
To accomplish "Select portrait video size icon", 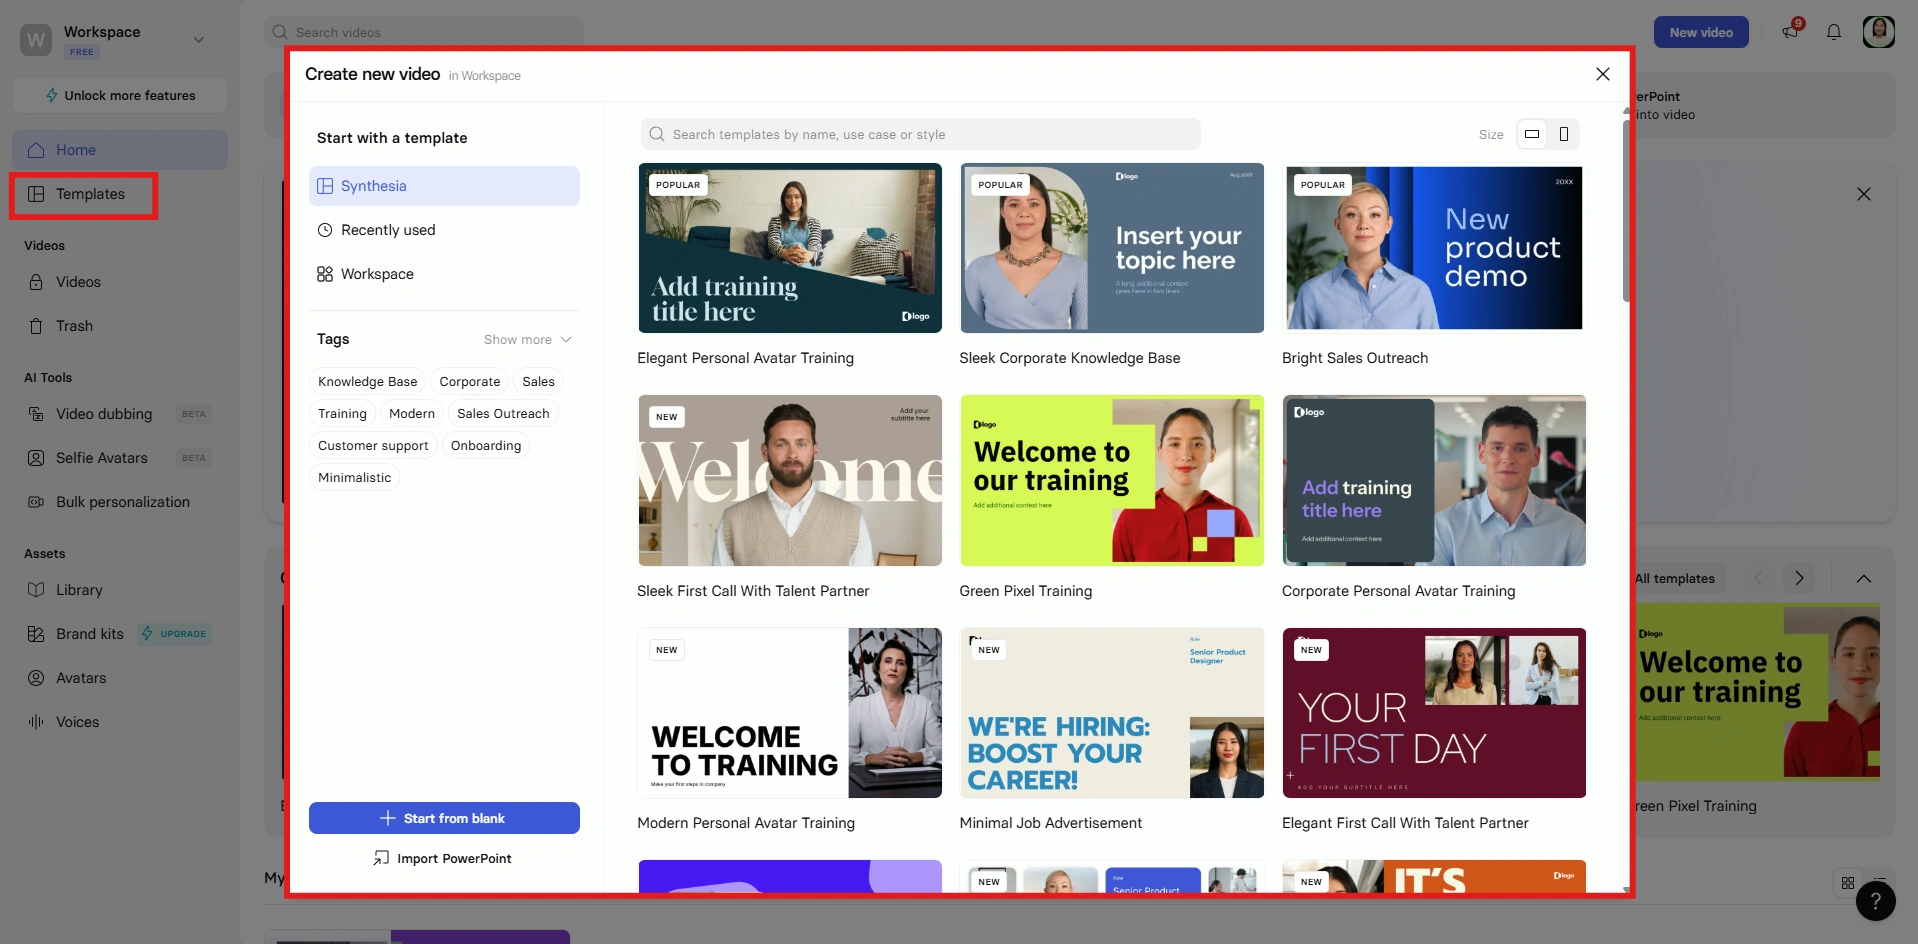I will pos(1564,134).
